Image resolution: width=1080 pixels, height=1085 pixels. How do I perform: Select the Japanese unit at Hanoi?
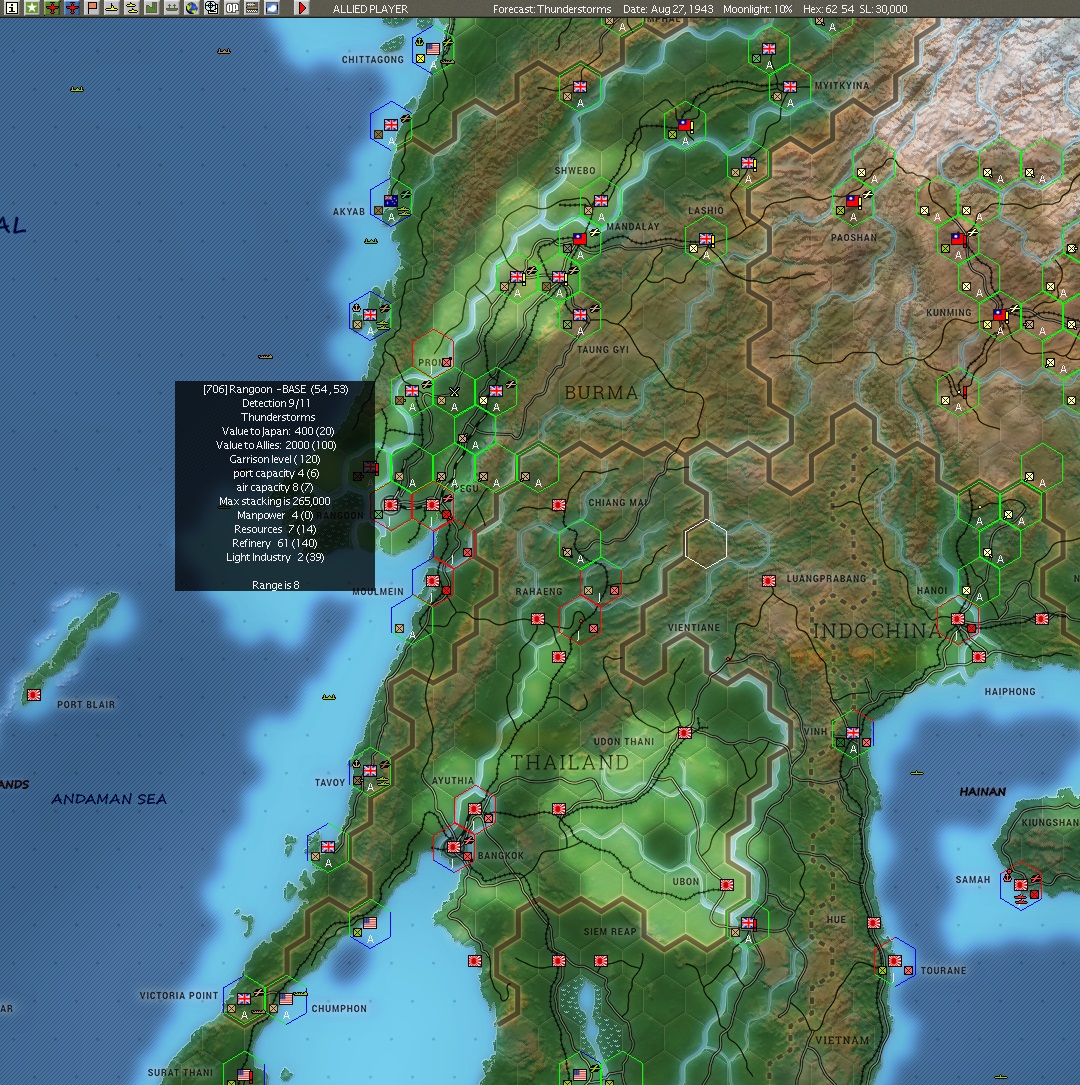[x=958, y=619]
